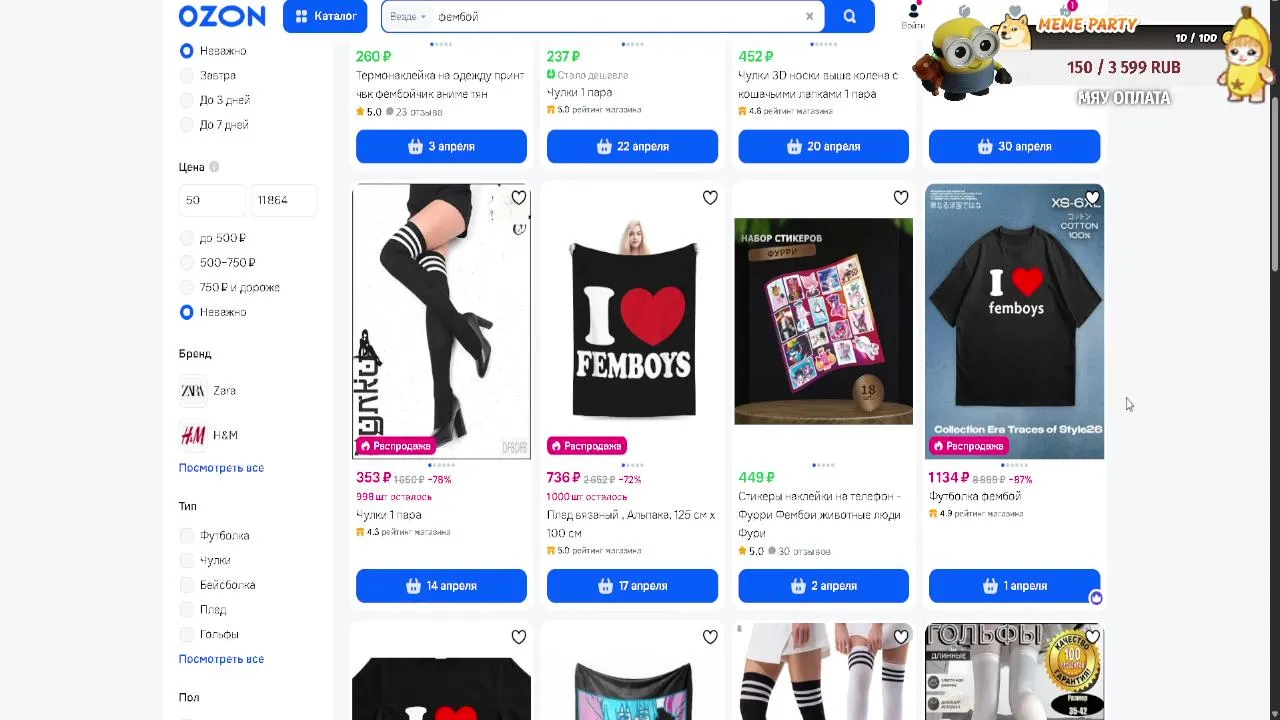Favorite the stockings product with the heart icon
The width and height of the screenshot is (1280, 720).
519,198
